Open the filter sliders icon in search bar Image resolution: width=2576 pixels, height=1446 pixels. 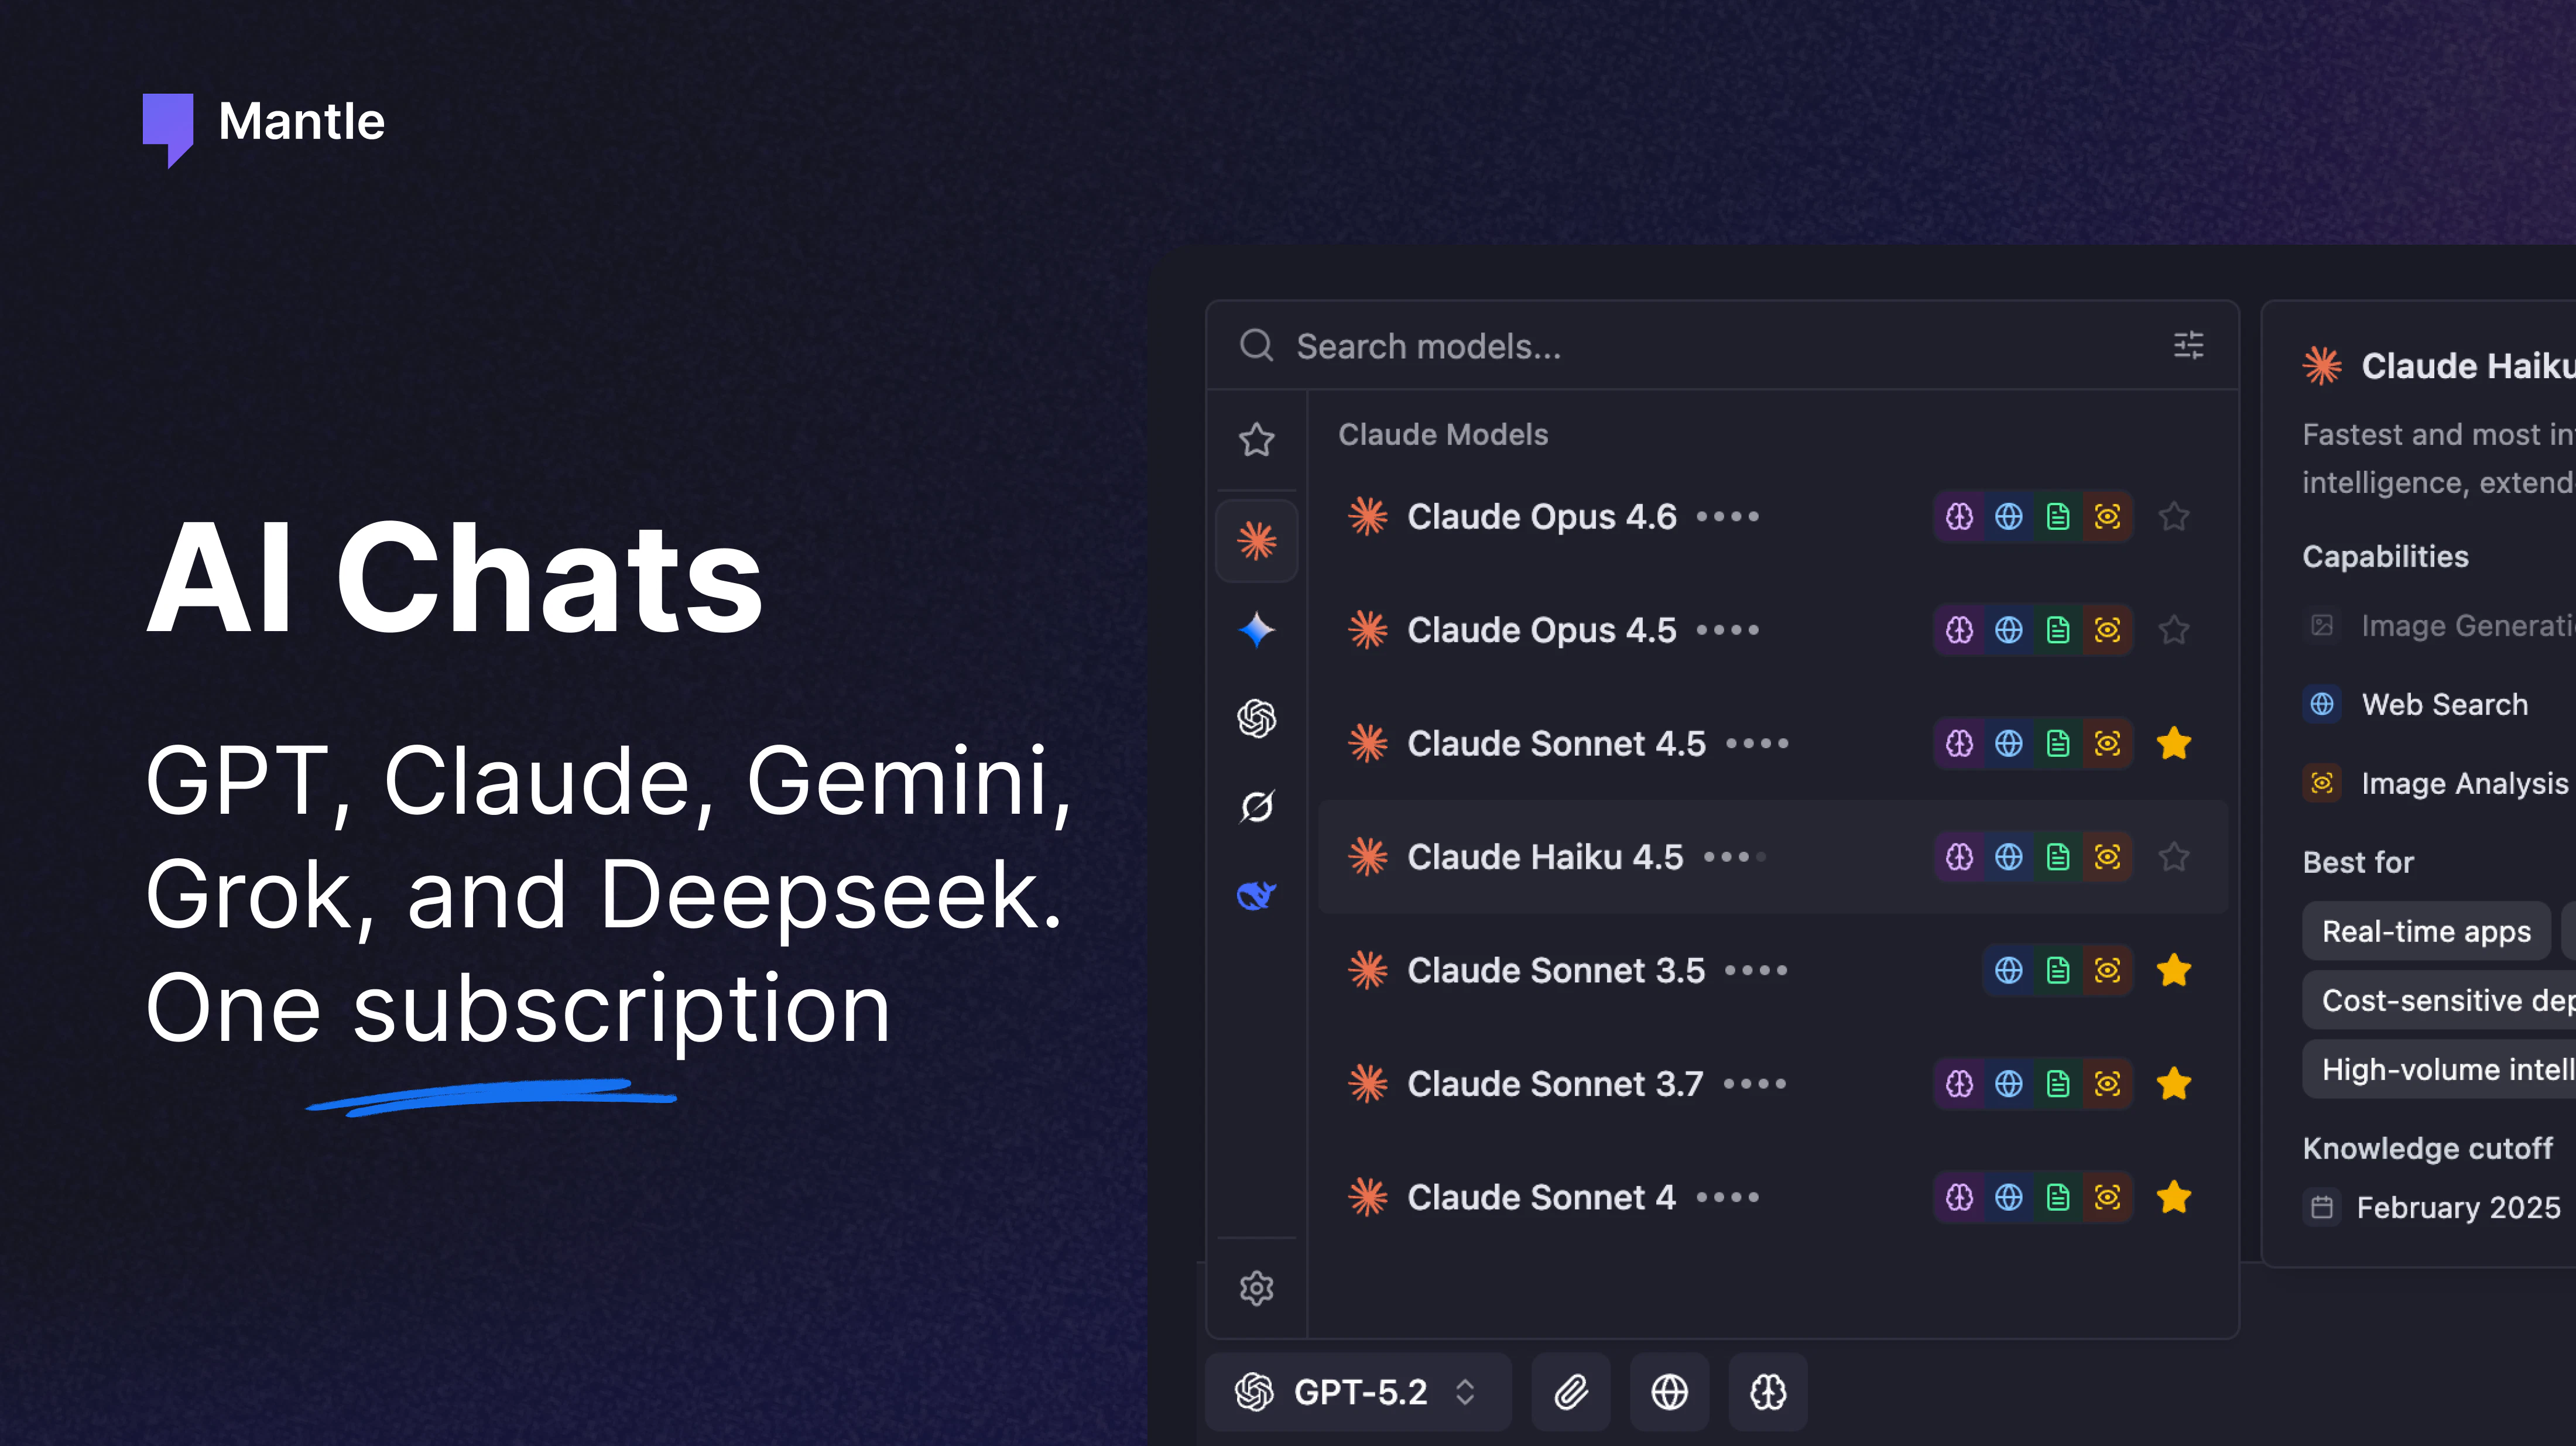tap(2188, 346)
